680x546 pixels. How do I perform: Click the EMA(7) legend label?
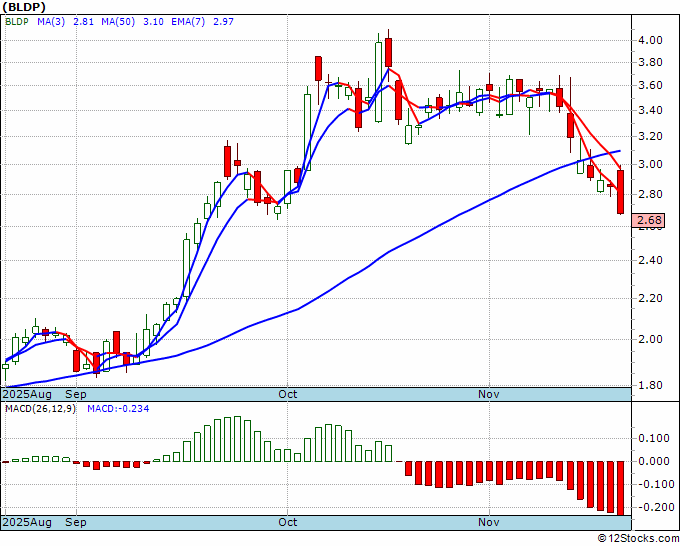188,21
